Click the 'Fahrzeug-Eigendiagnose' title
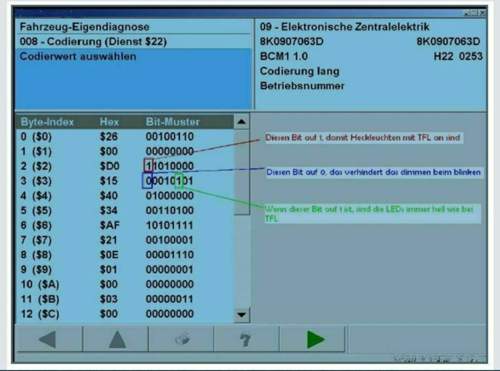The image size is (500, 371). (84, 27)
